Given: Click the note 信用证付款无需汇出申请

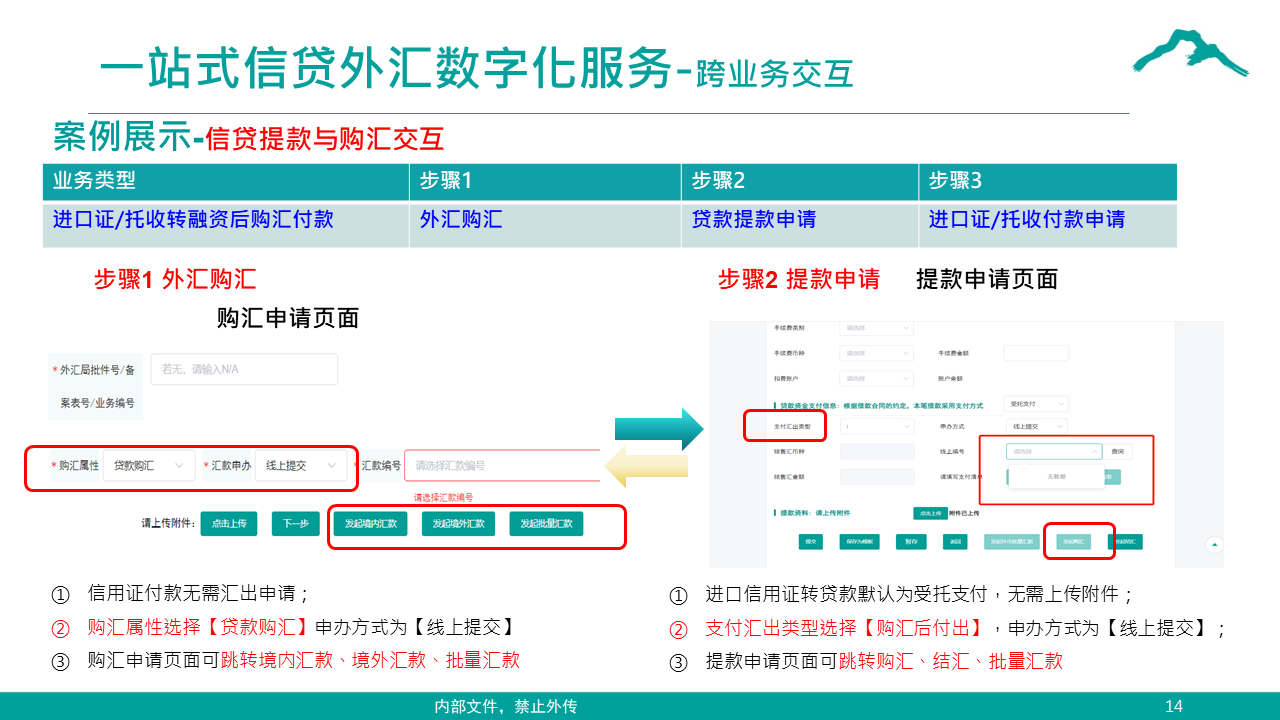Looking at the screenshot, I should [x=199, y=593].
